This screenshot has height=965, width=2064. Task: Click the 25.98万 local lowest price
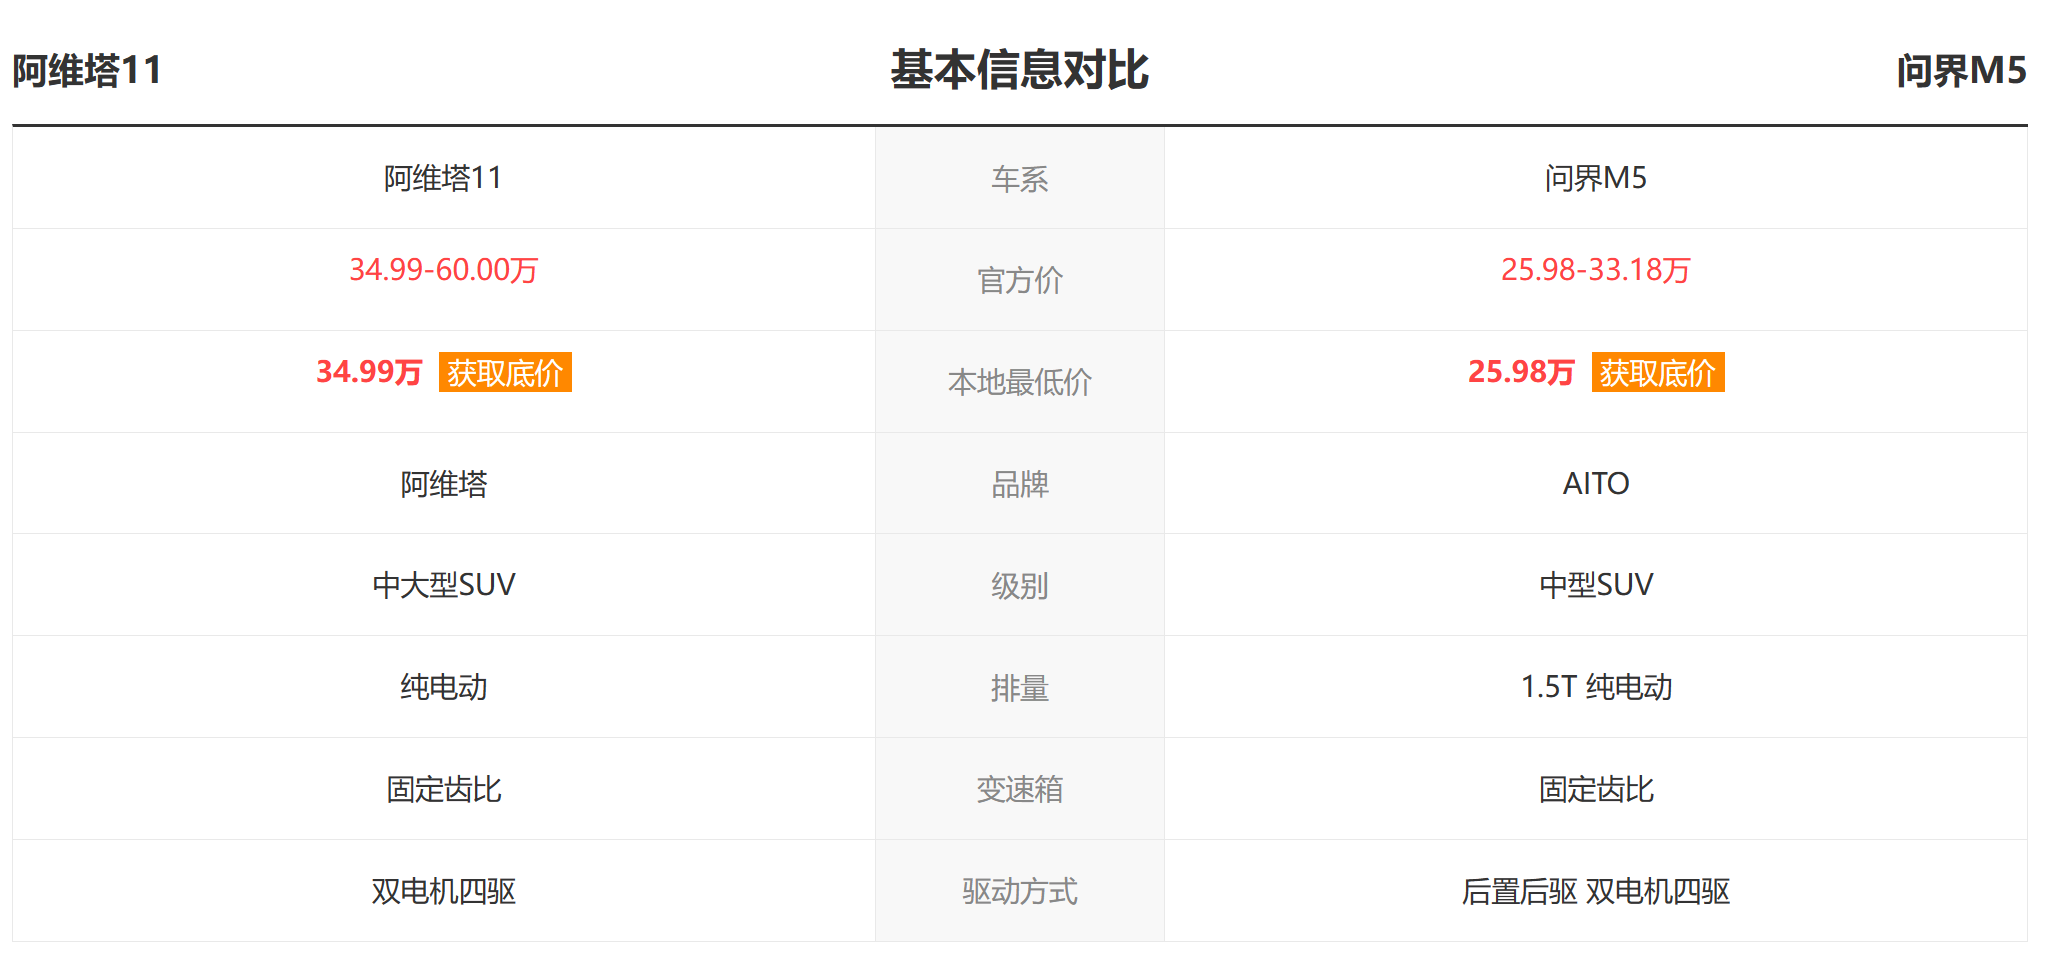coord(1521,372)
